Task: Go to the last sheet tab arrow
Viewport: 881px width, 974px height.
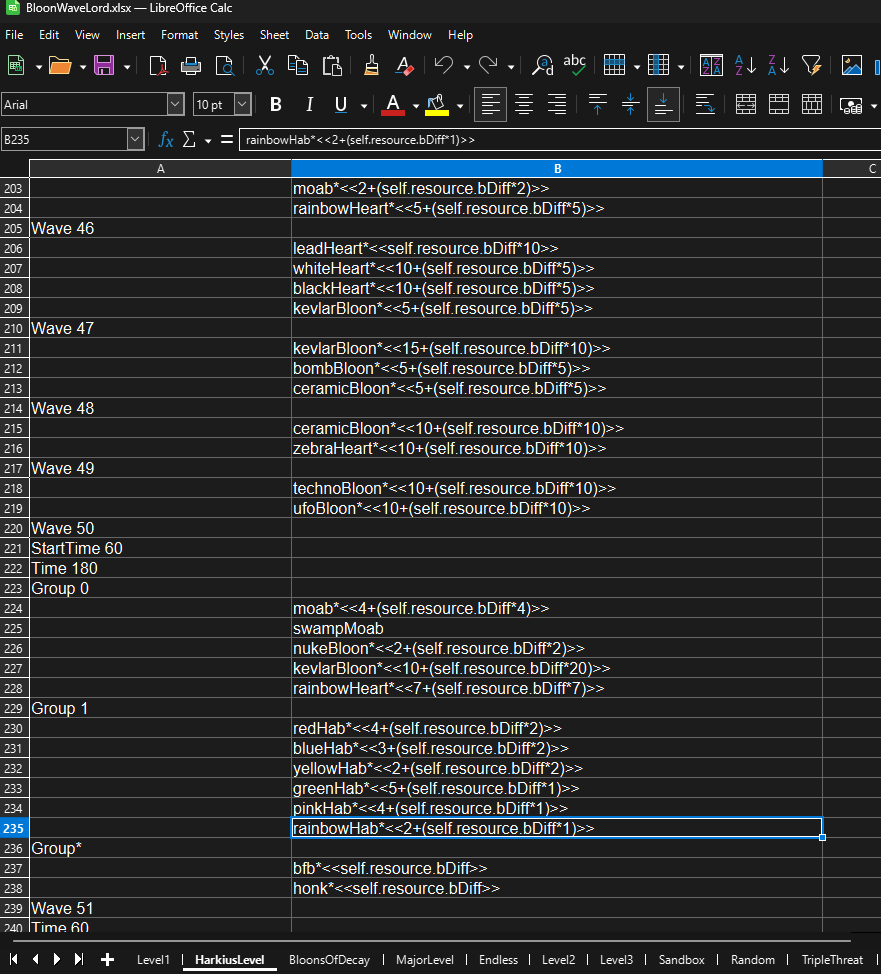Action: [76, 960]
